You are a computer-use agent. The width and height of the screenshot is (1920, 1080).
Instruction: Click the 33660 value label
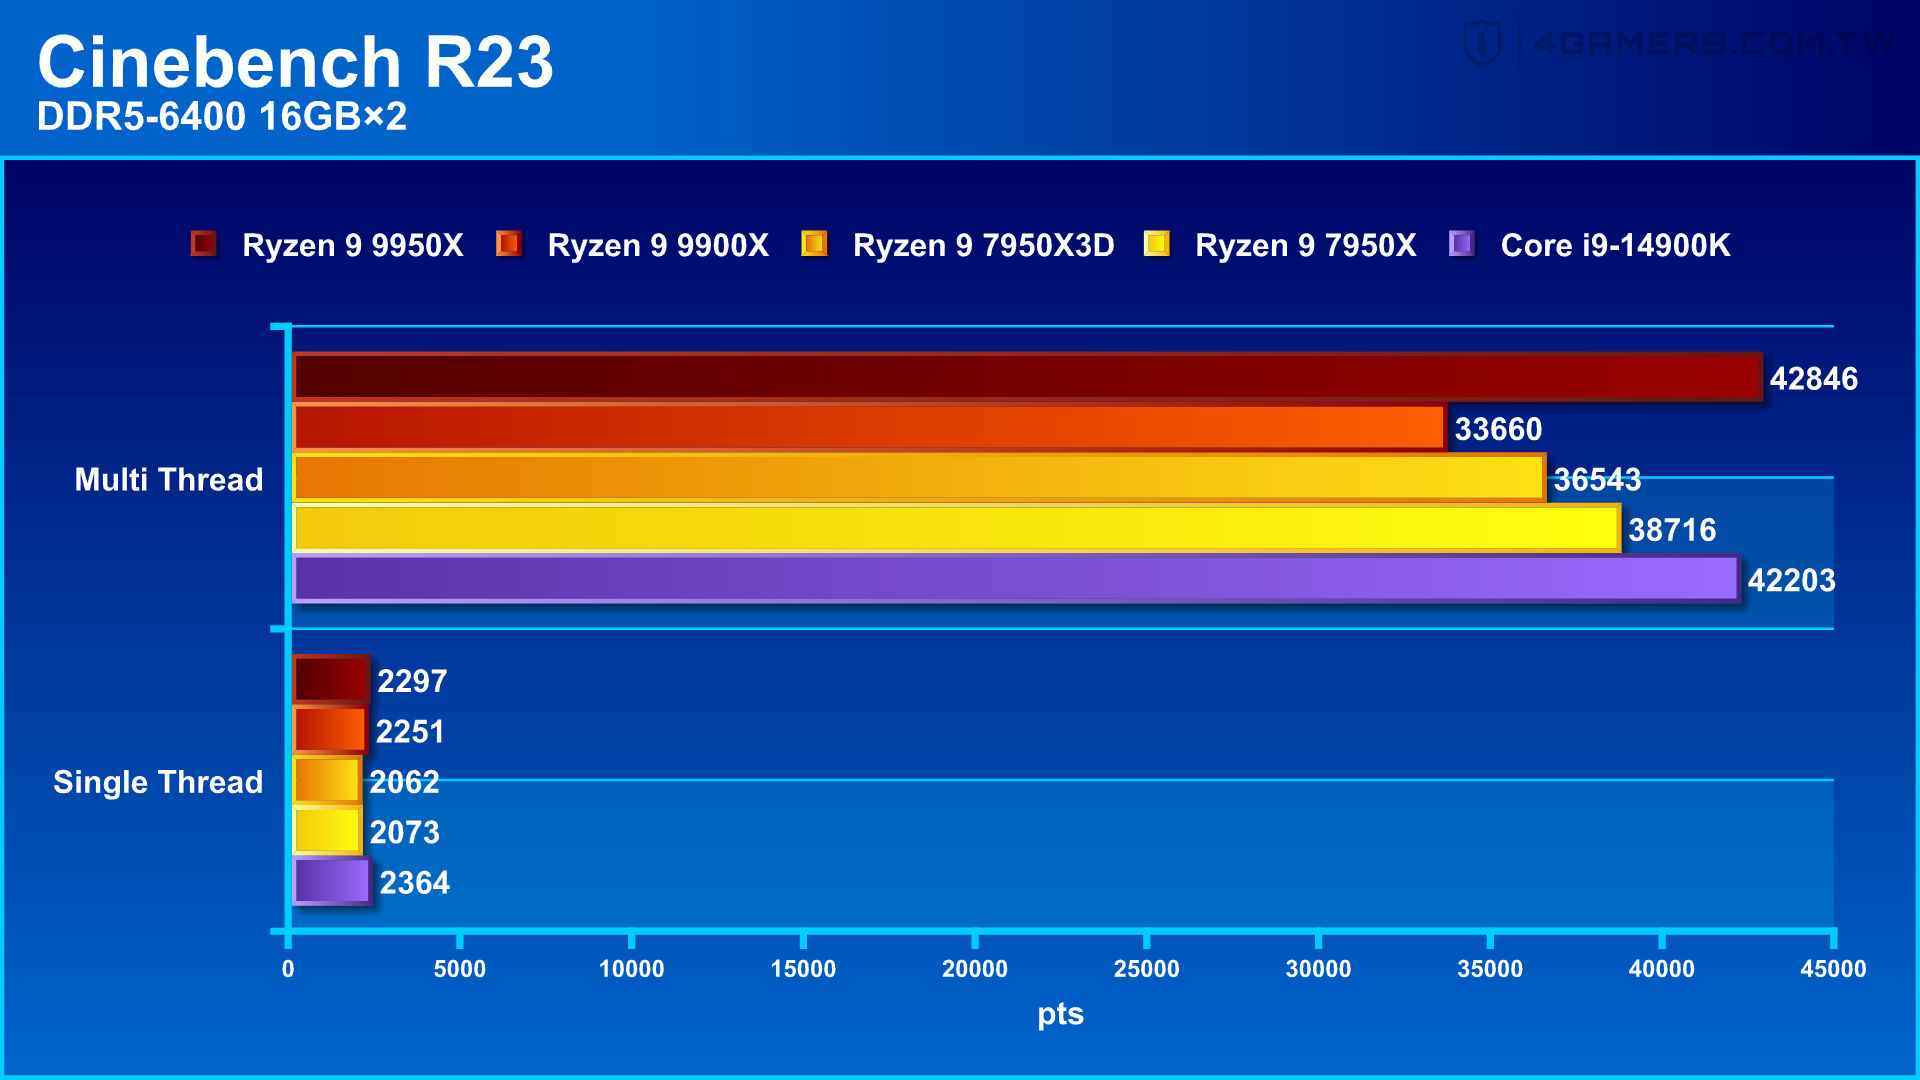tap(1498, 430)
